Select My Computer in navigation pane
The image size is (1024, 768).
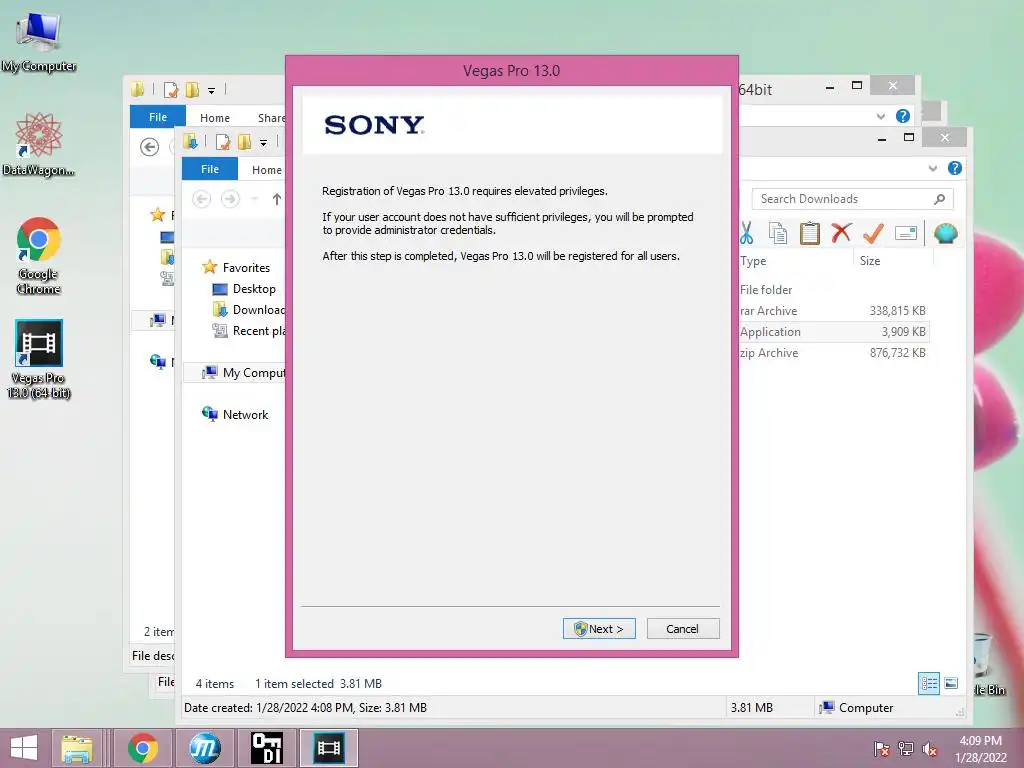(243, 372)
